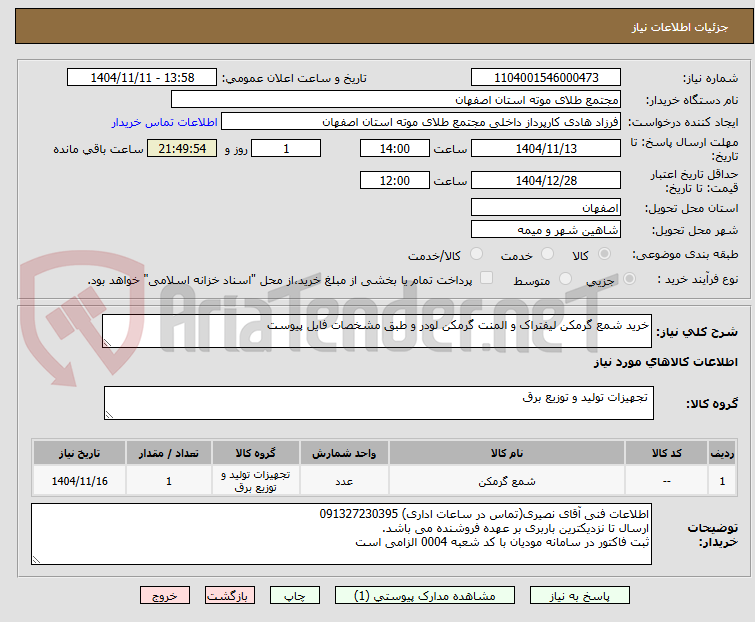Image resolution: width=755 pixels, height=622 pixels.
Task: Click the کد کالا column header
Action: click(666, 453)
